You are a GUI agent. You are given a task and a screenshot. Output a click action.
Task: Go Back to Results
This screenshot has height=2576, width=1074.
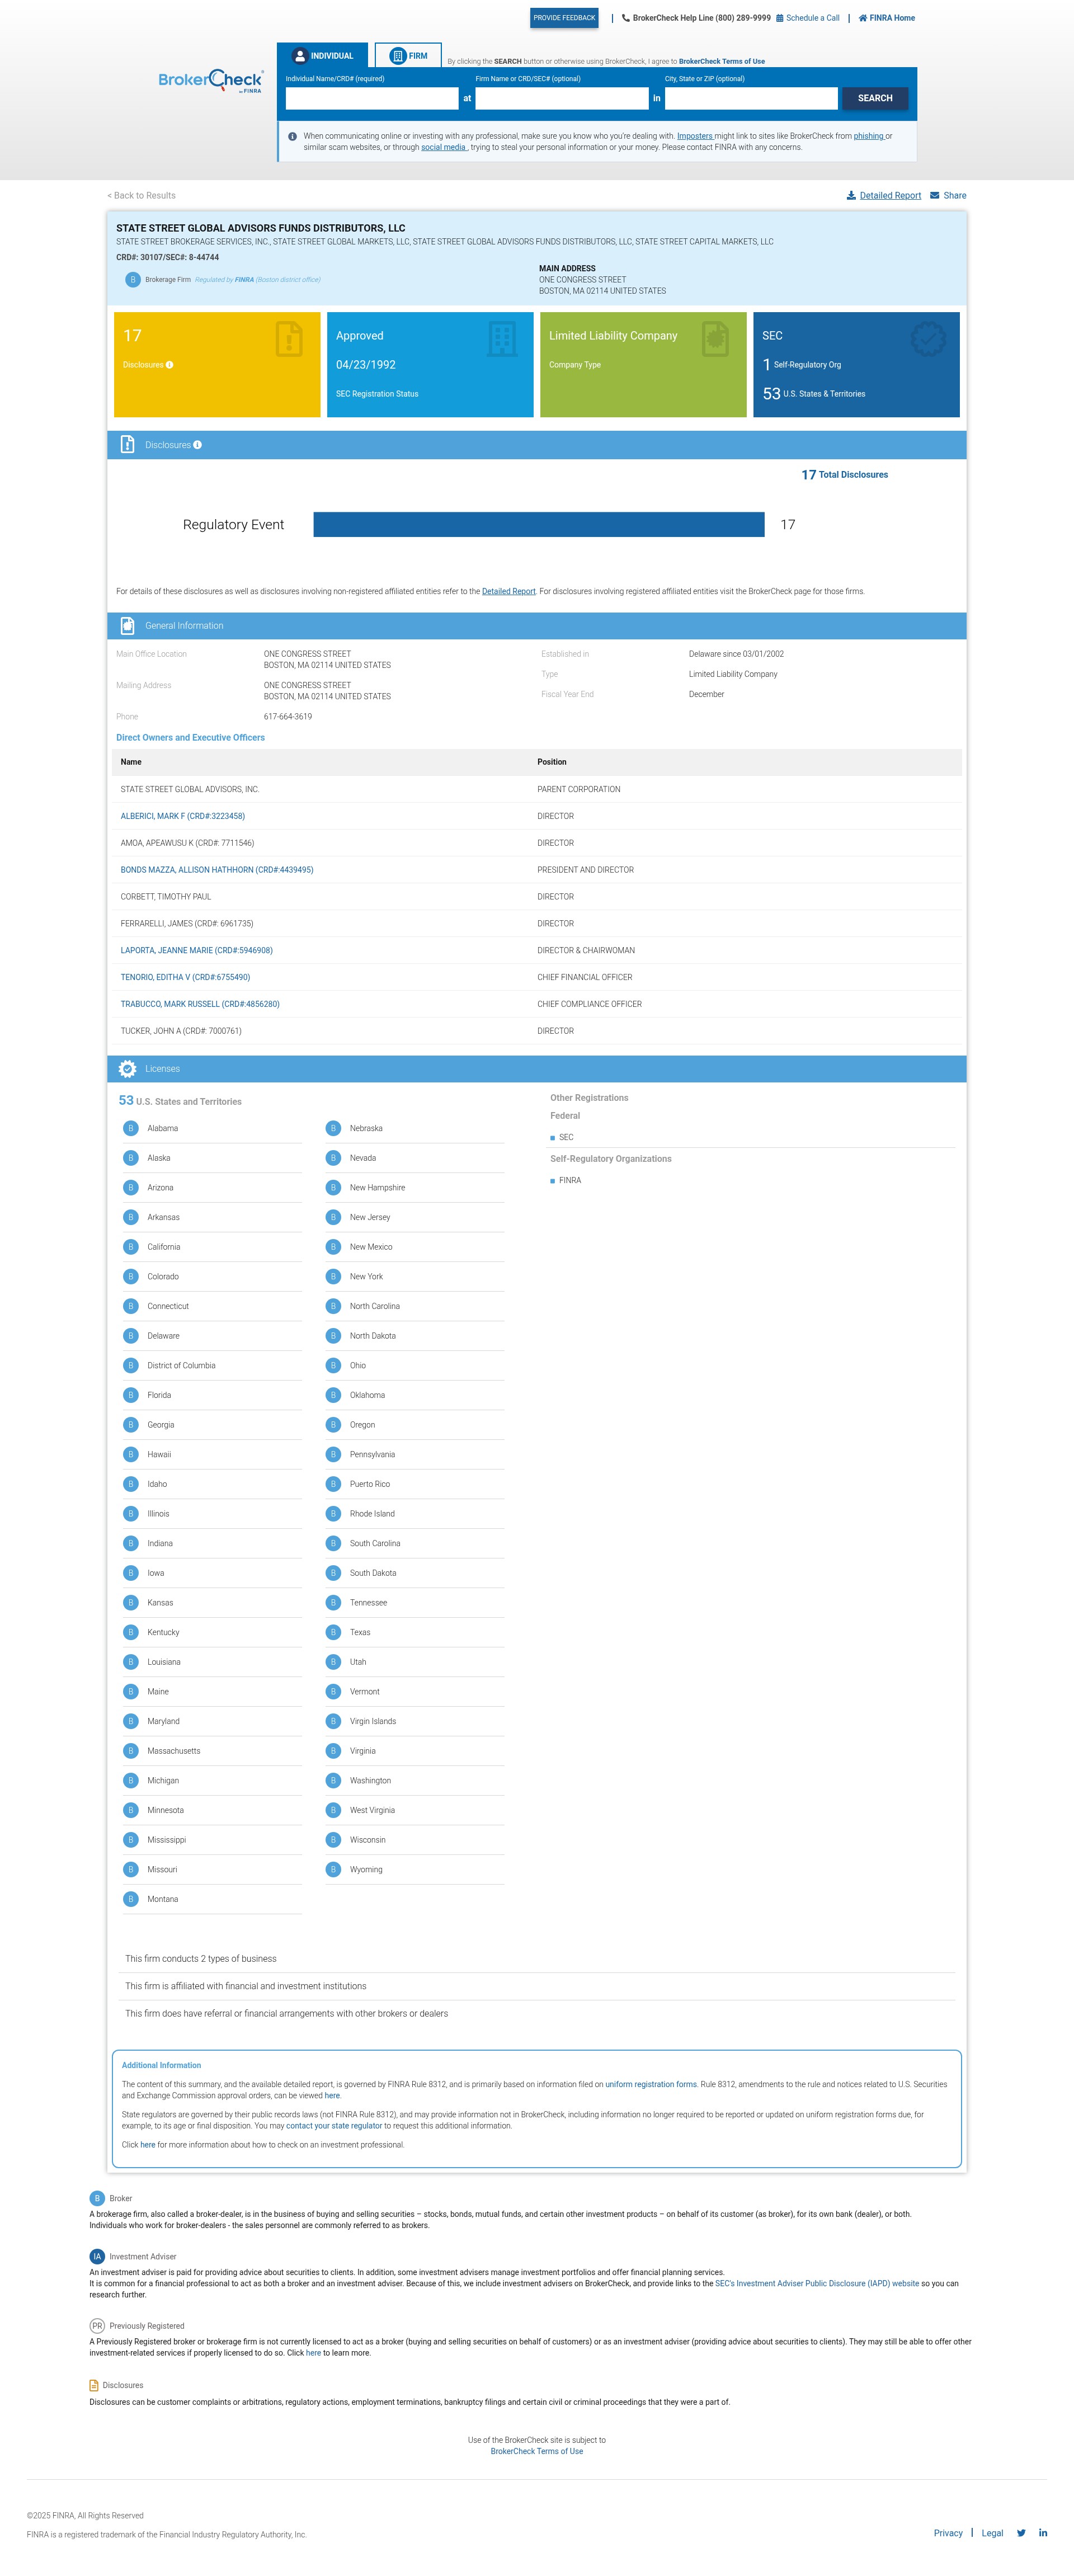click(141, 195)
